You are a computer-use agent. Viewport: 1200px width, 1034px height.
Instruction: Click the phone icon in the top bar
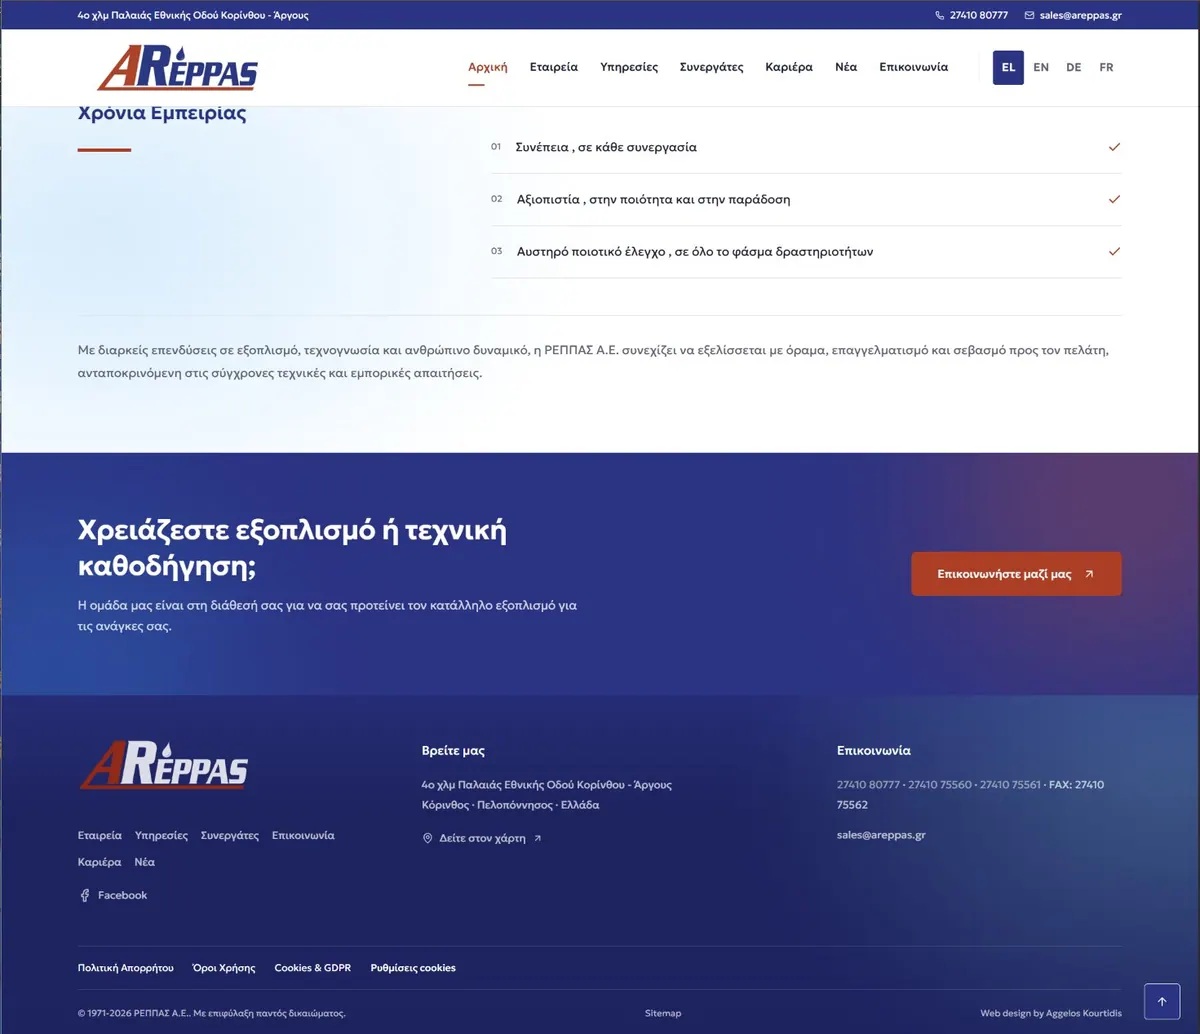click(x=939, y=16)
